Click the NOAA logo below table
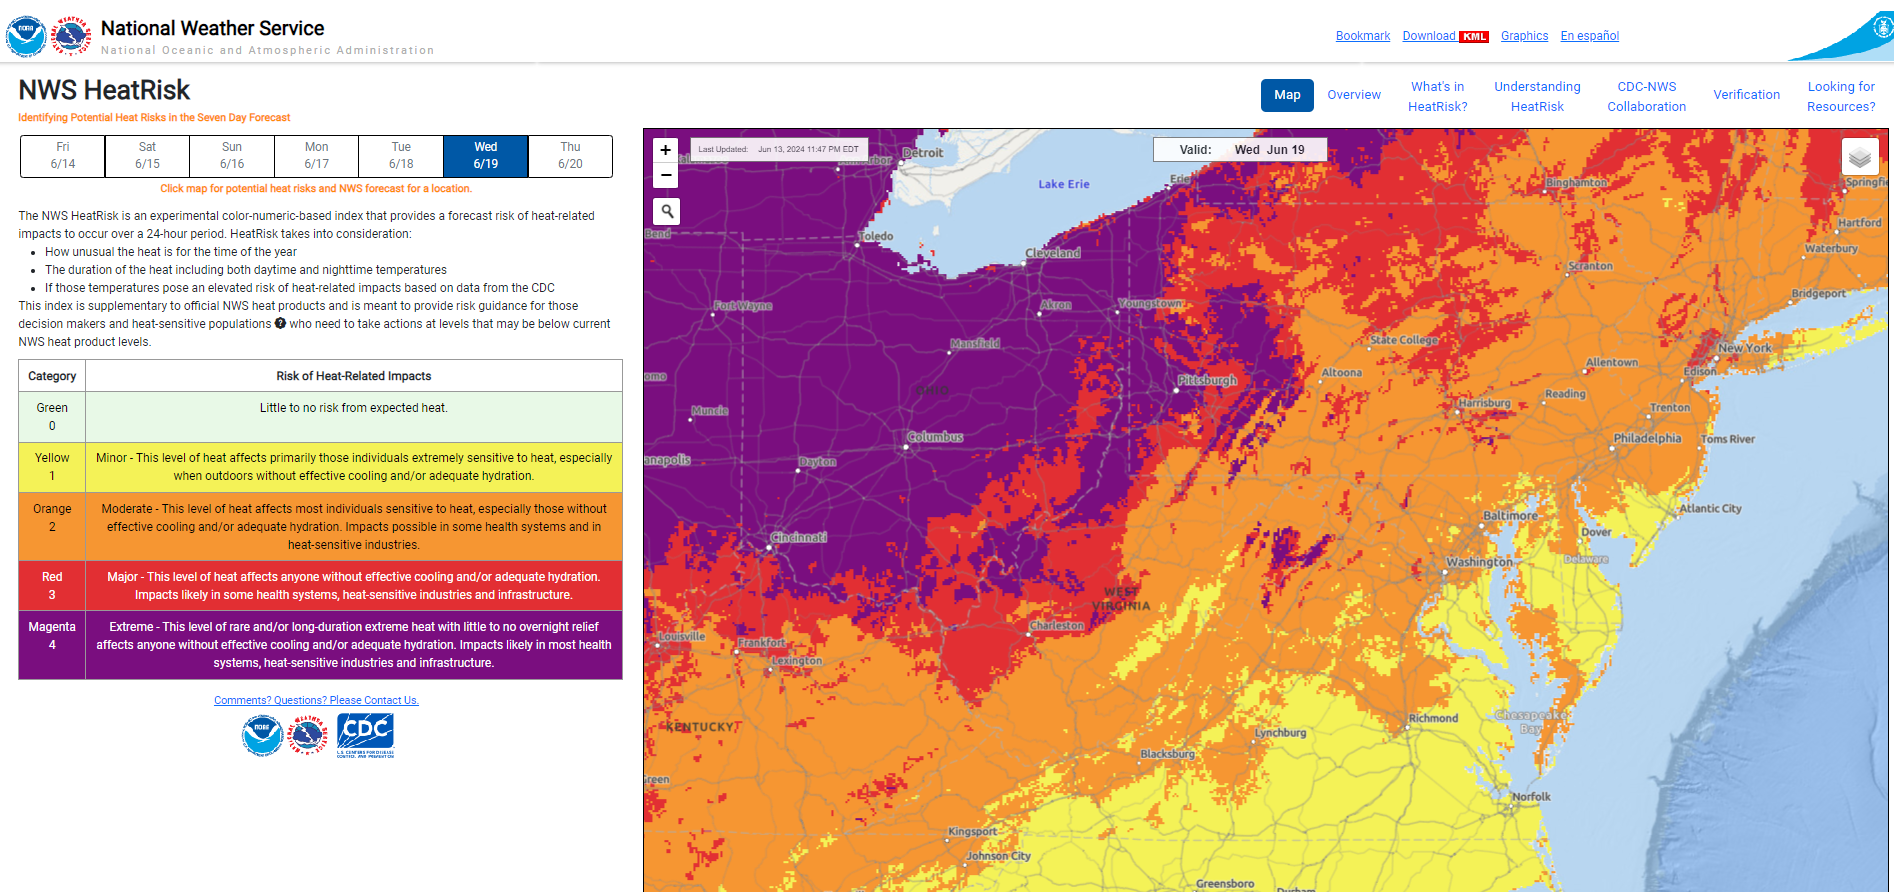Screen dimensions: 1894x892 (x=262, y=736)
